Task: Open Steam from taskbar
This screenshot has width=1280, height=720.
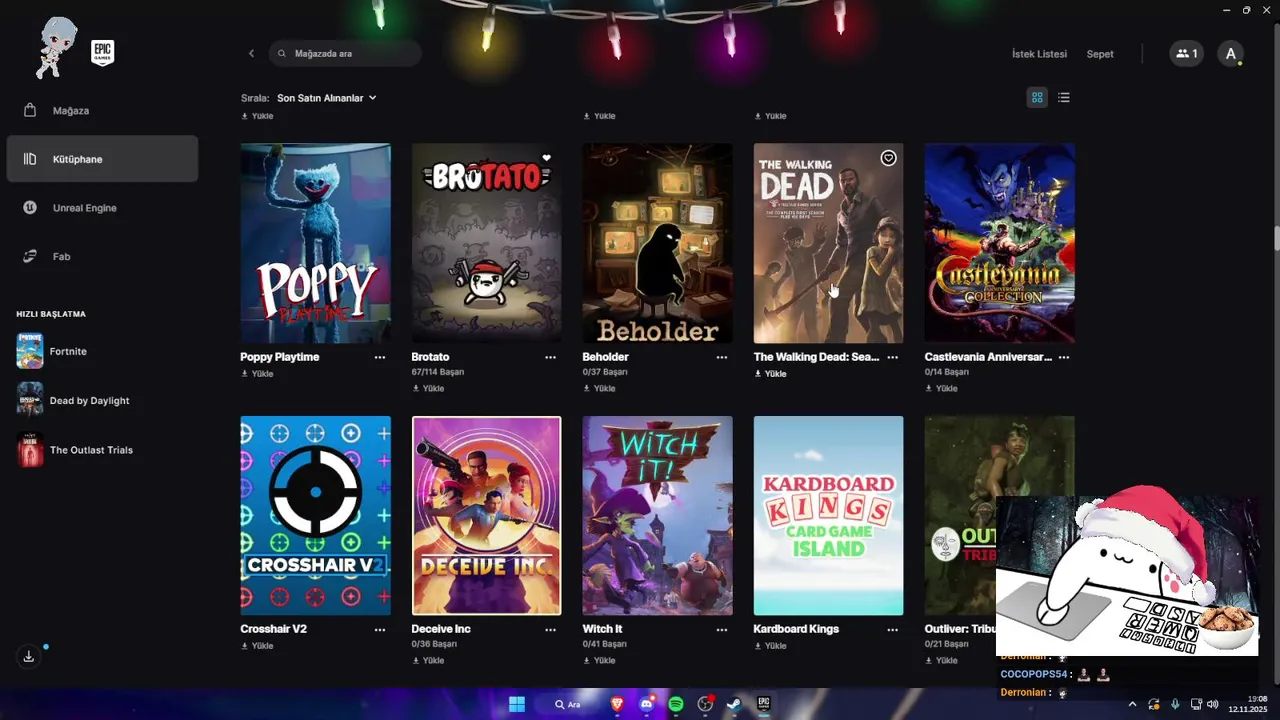Action: click(734, 704)
